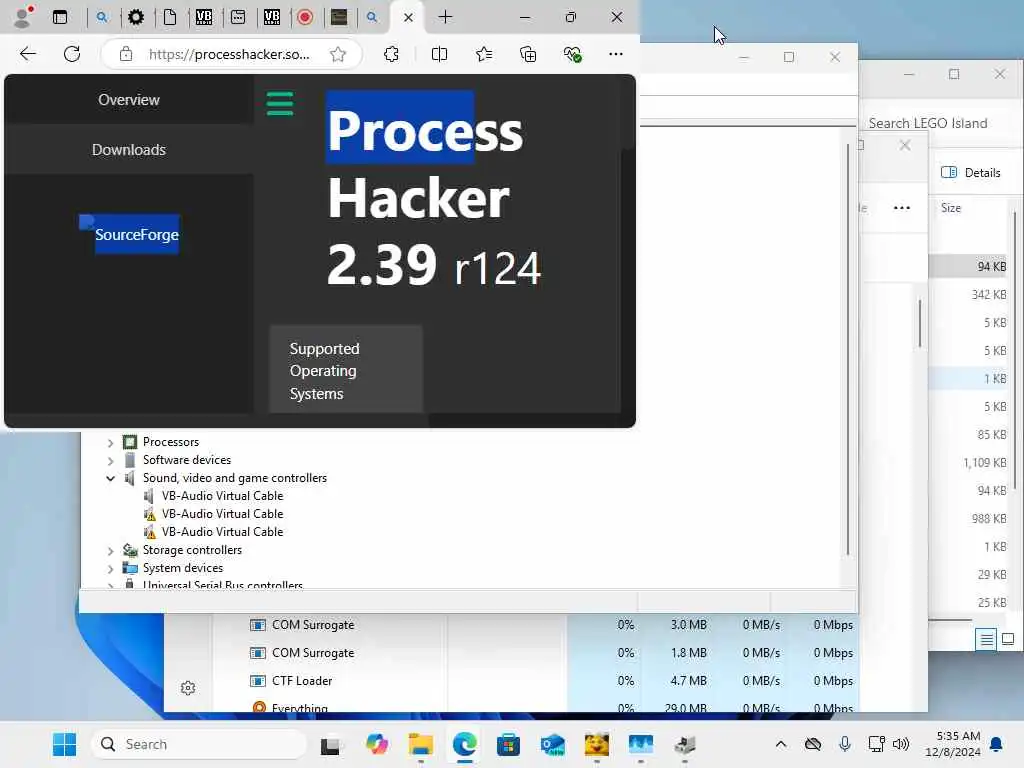This screenshot has width=1024, height=768.
Task: Go back in the browser
Action: point(28,54)
